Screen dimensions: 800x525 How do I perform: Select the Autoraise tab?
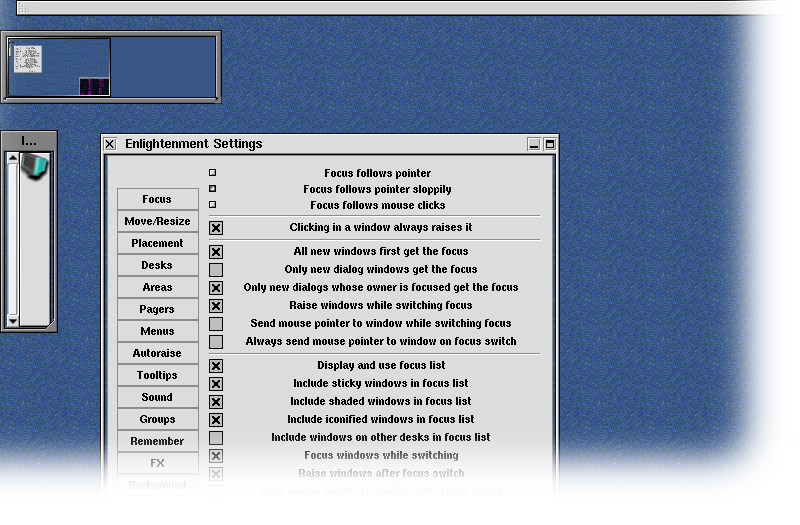tap(157, 353)
